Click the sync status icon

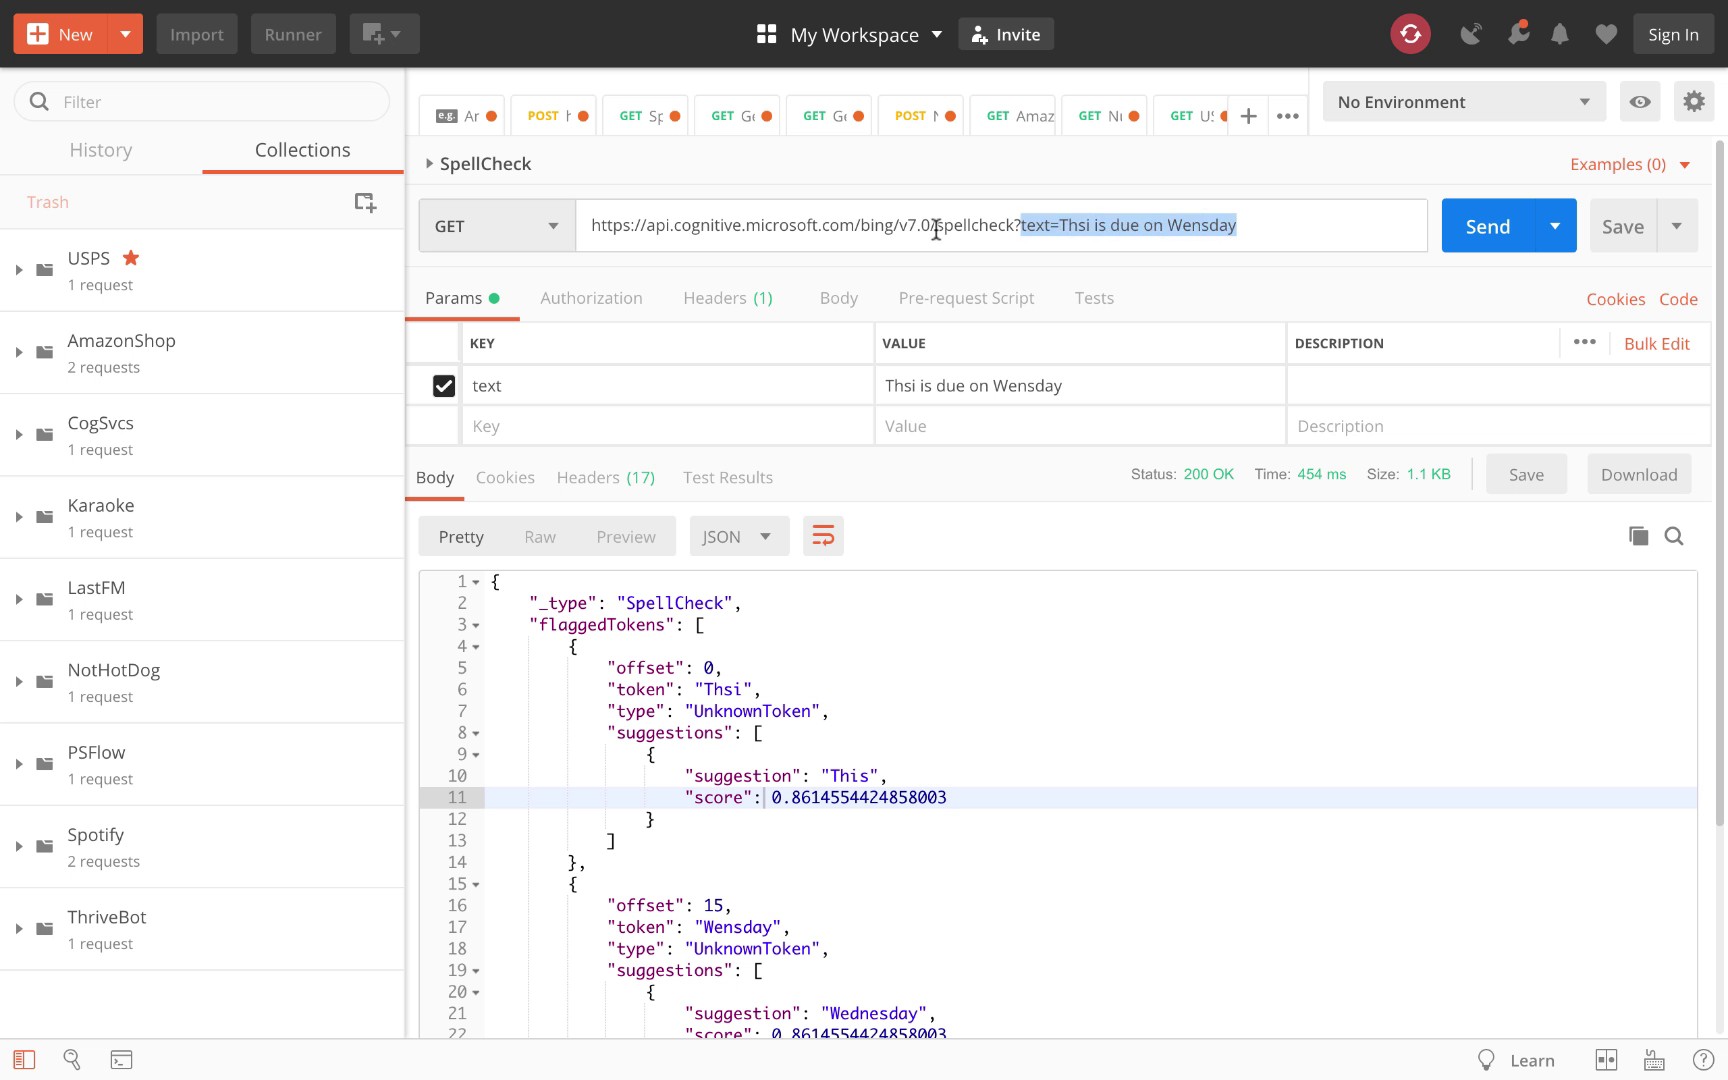1410,34
